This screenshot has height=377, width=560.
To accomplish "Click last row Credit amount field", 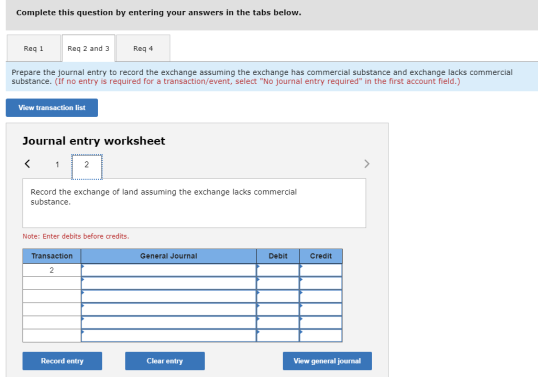I will [x=321, y=336].
